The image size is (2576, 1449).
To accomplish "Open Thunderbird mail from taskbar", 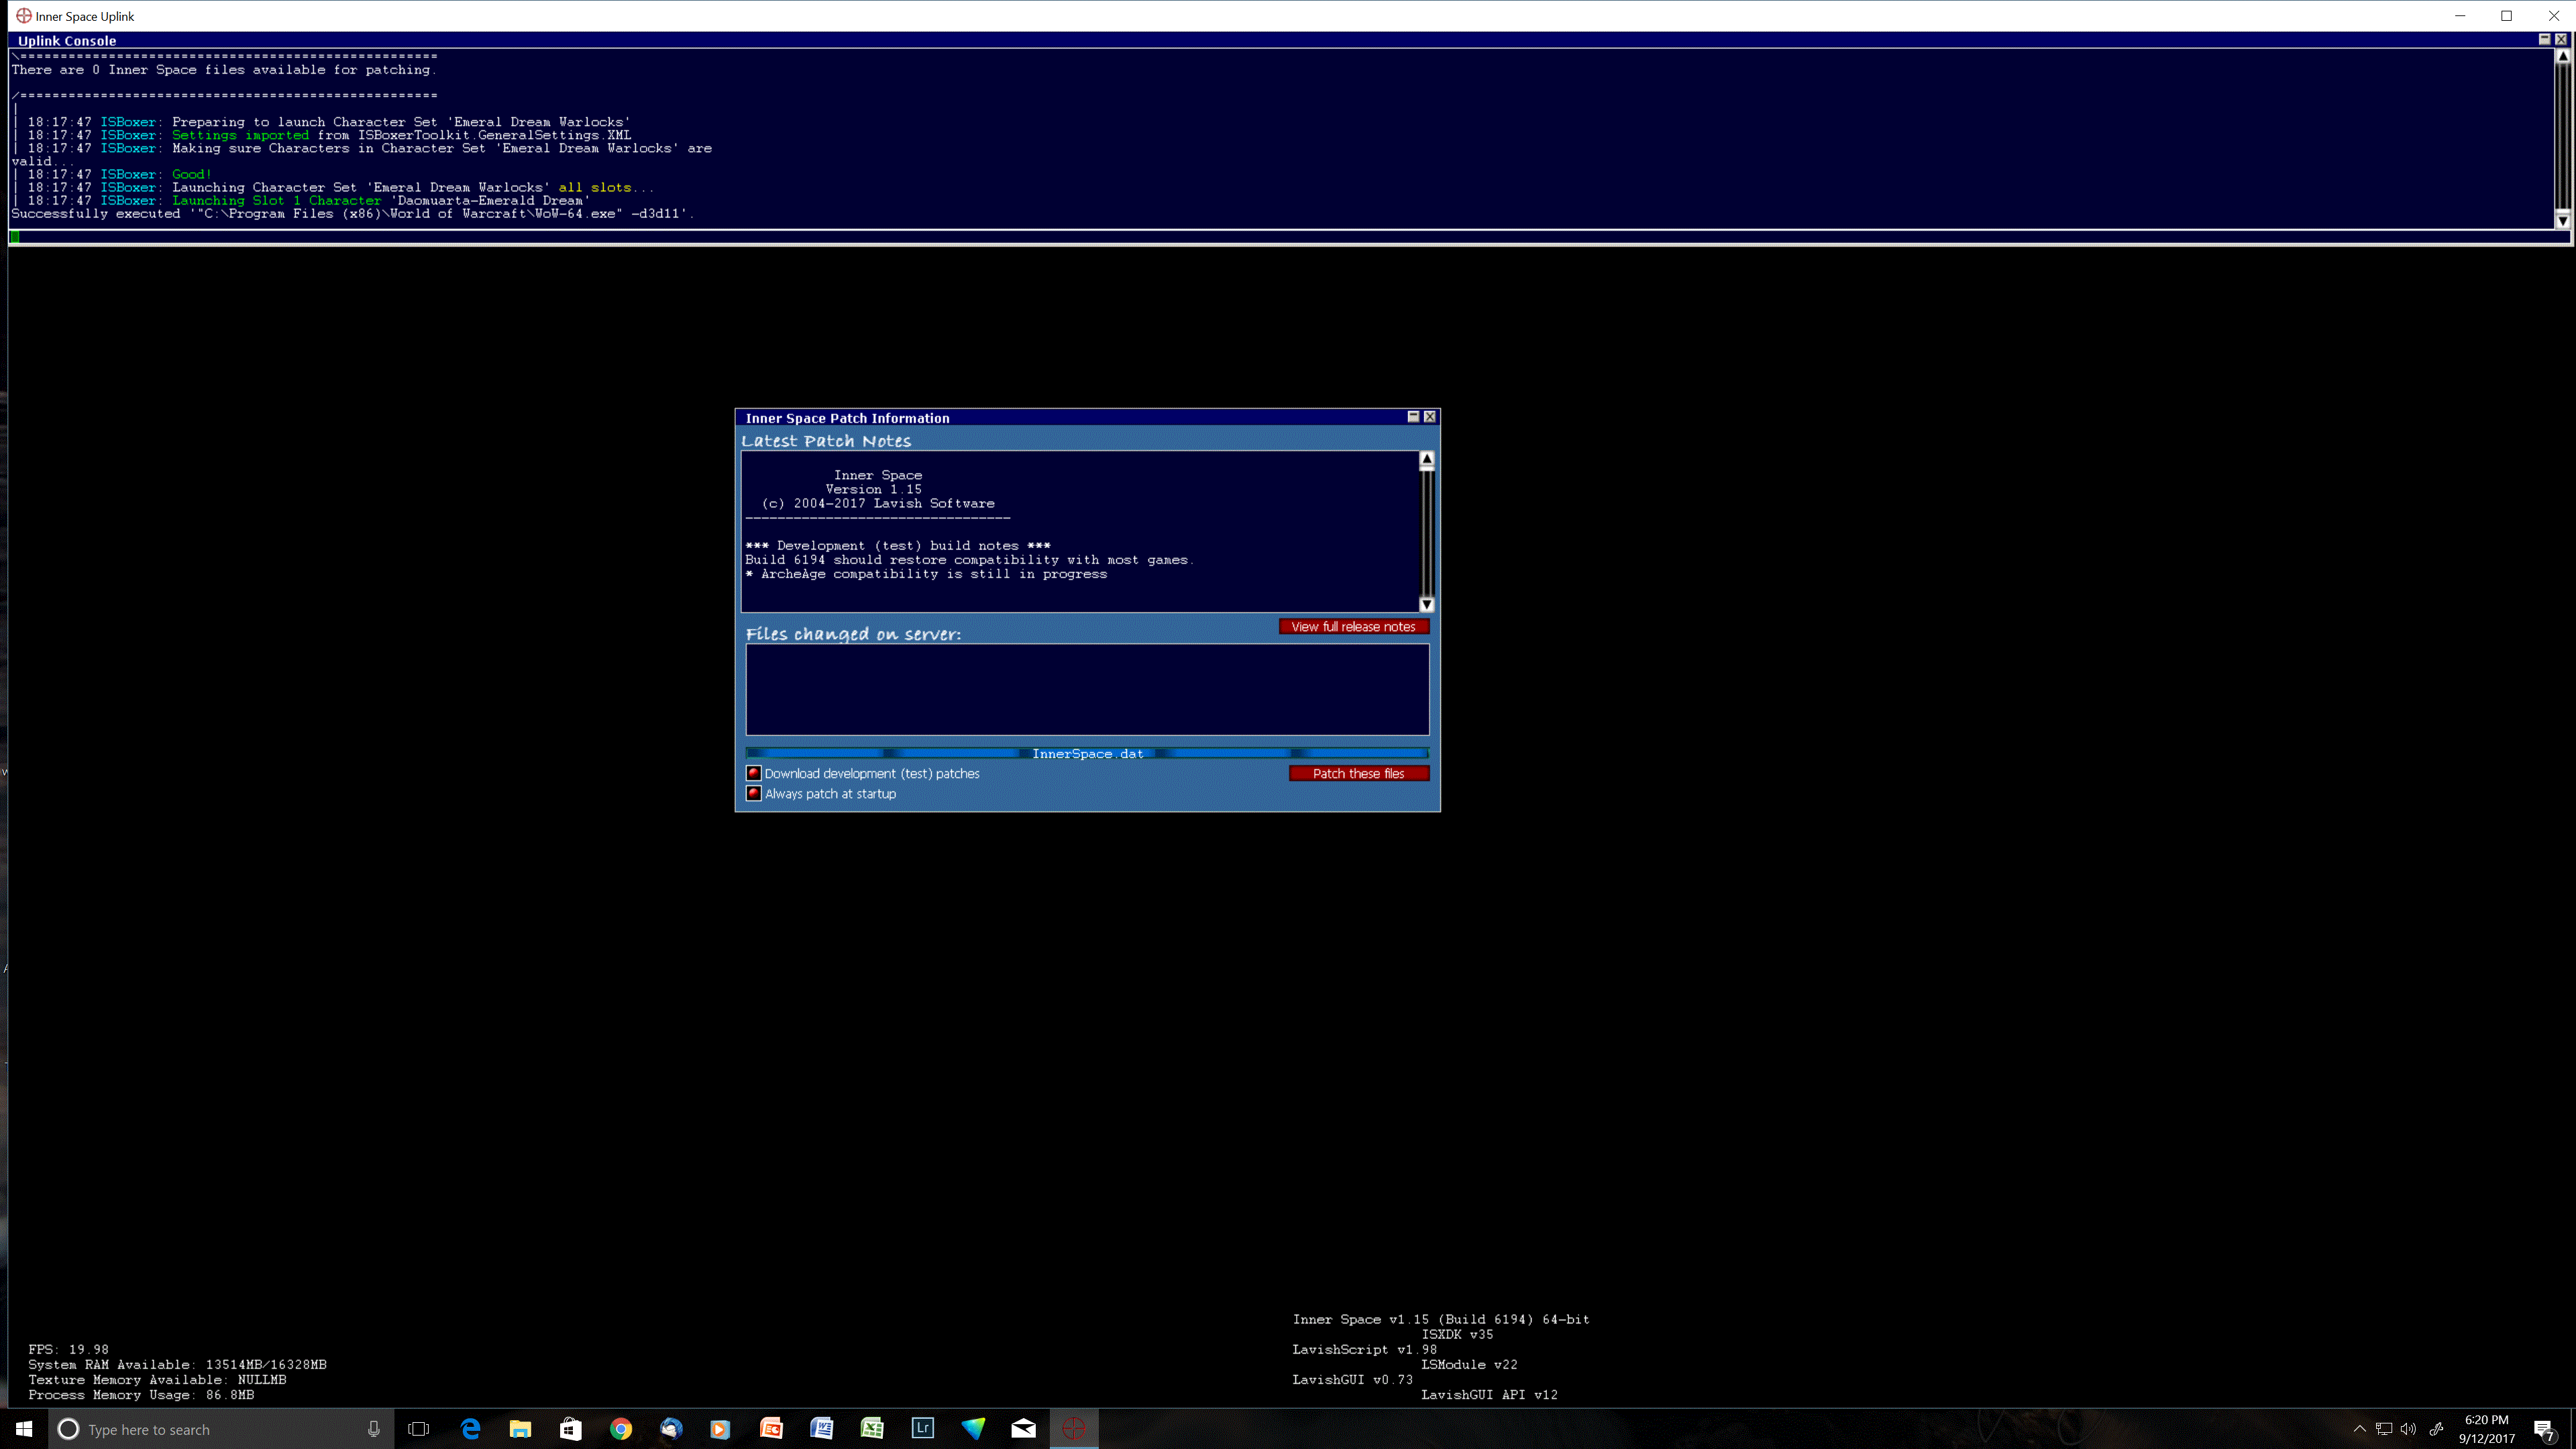I will coord(671,1429).
